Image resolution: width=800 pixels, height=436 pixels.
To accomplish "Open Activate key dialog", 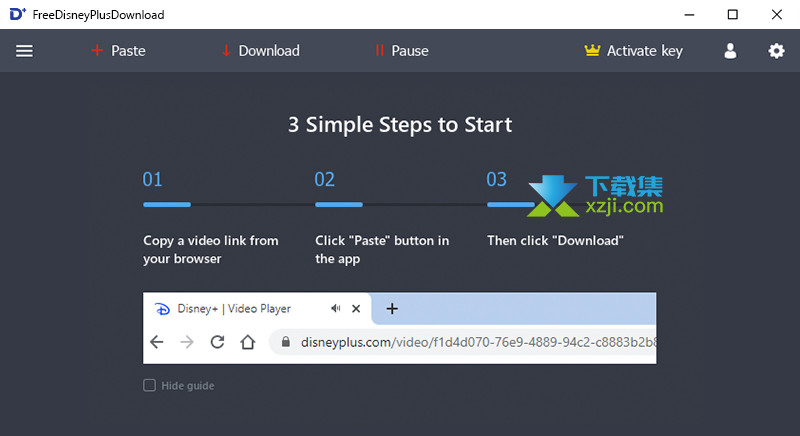I will click(x=633, y=51).
